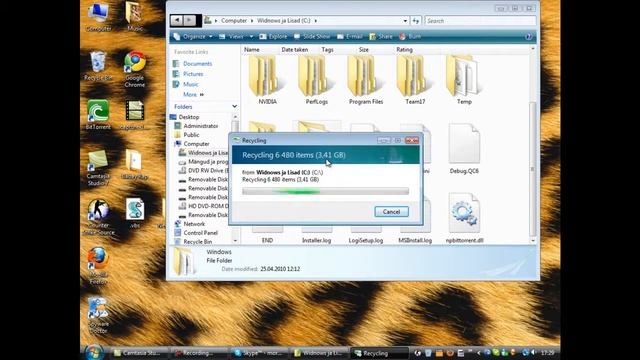Open the Organize dropdown menu
This screenshot has height=360, width=640.
pos(193,36)
